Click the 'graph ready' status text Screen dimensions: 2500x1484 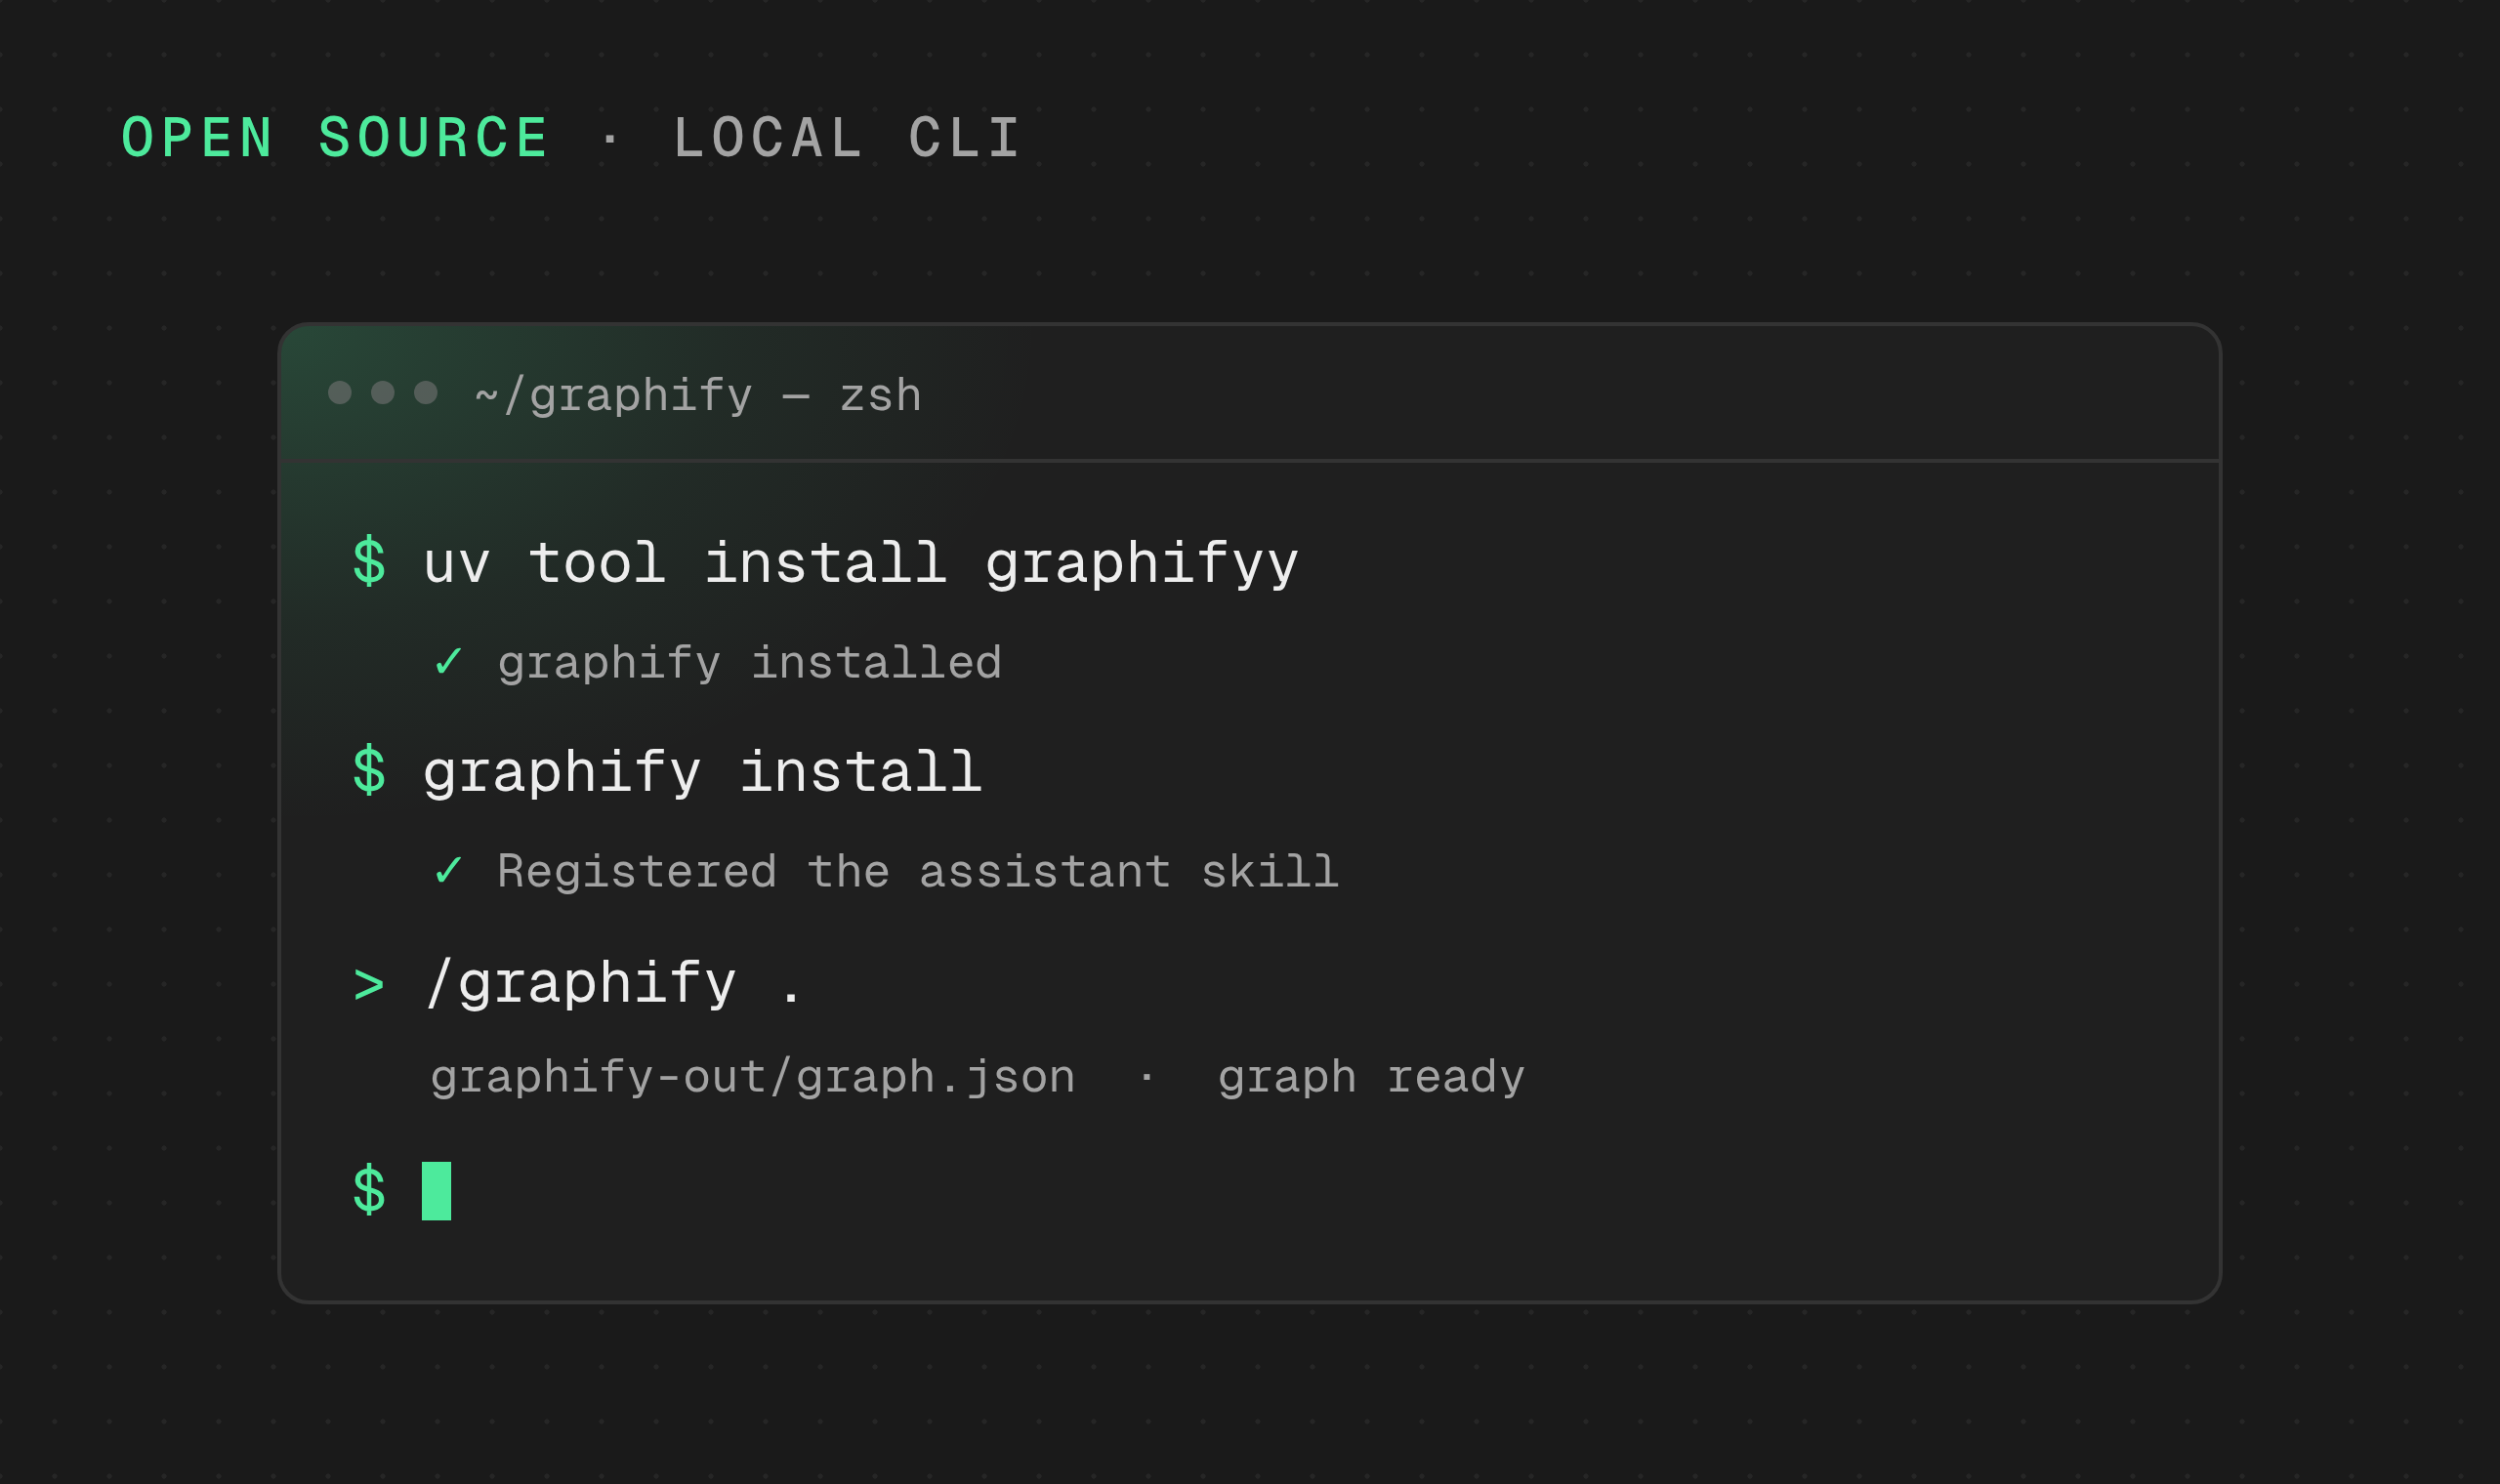tap(1371, 1079)
